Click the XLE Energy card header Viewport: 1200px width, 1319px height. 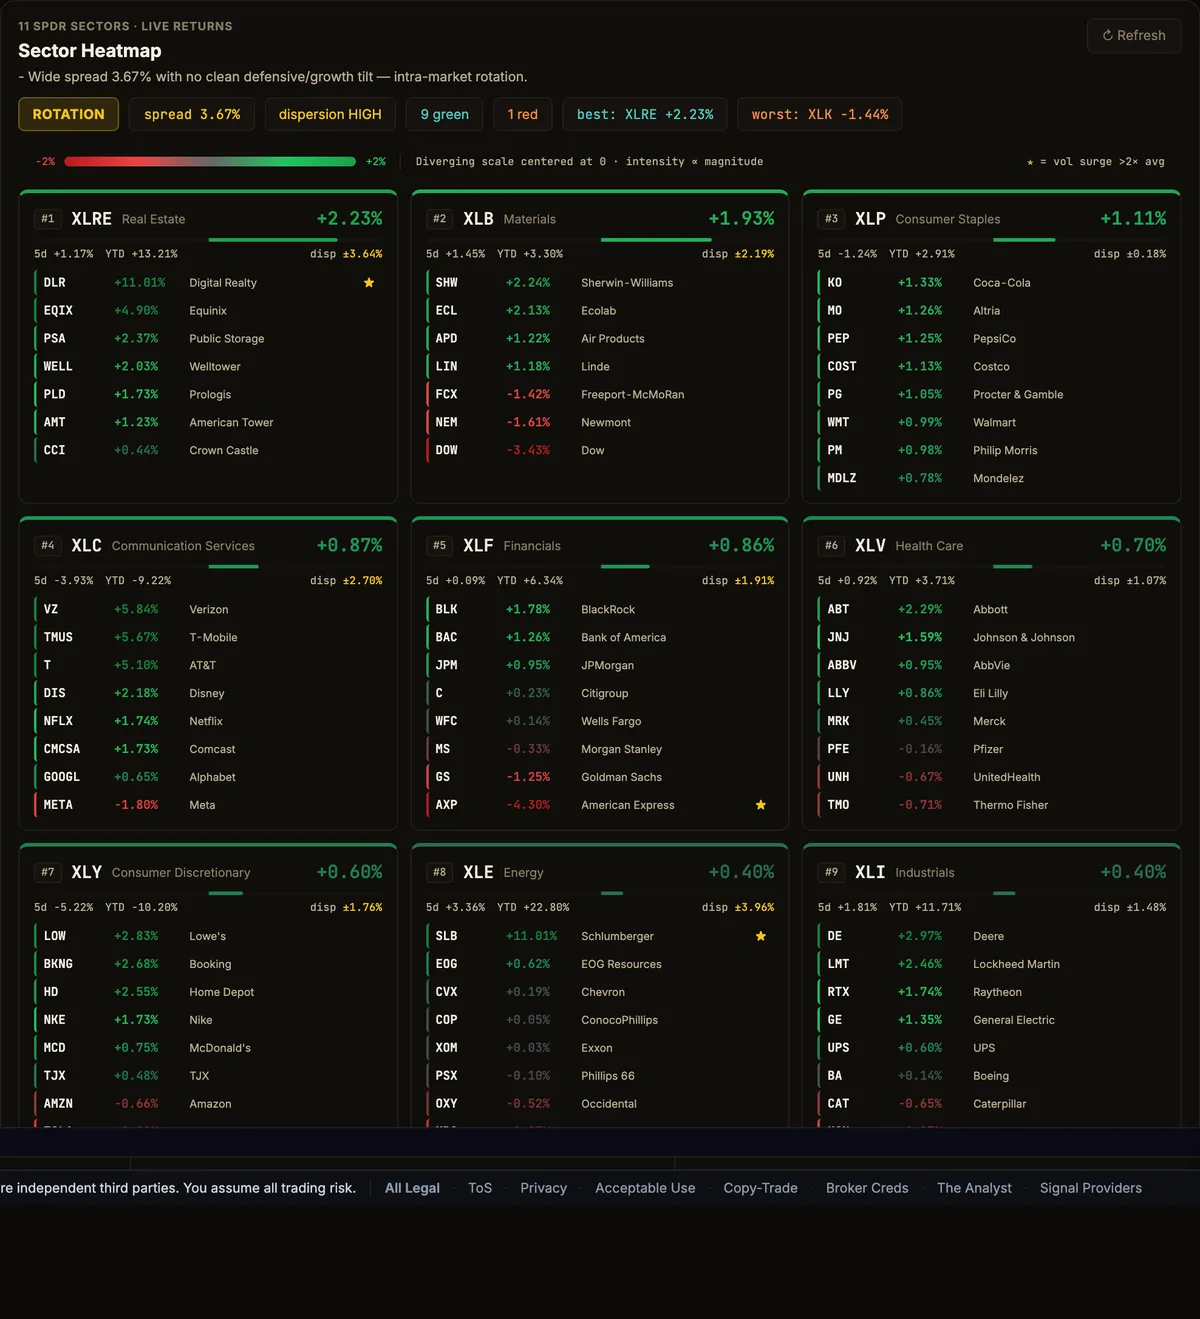pos(600,873)
